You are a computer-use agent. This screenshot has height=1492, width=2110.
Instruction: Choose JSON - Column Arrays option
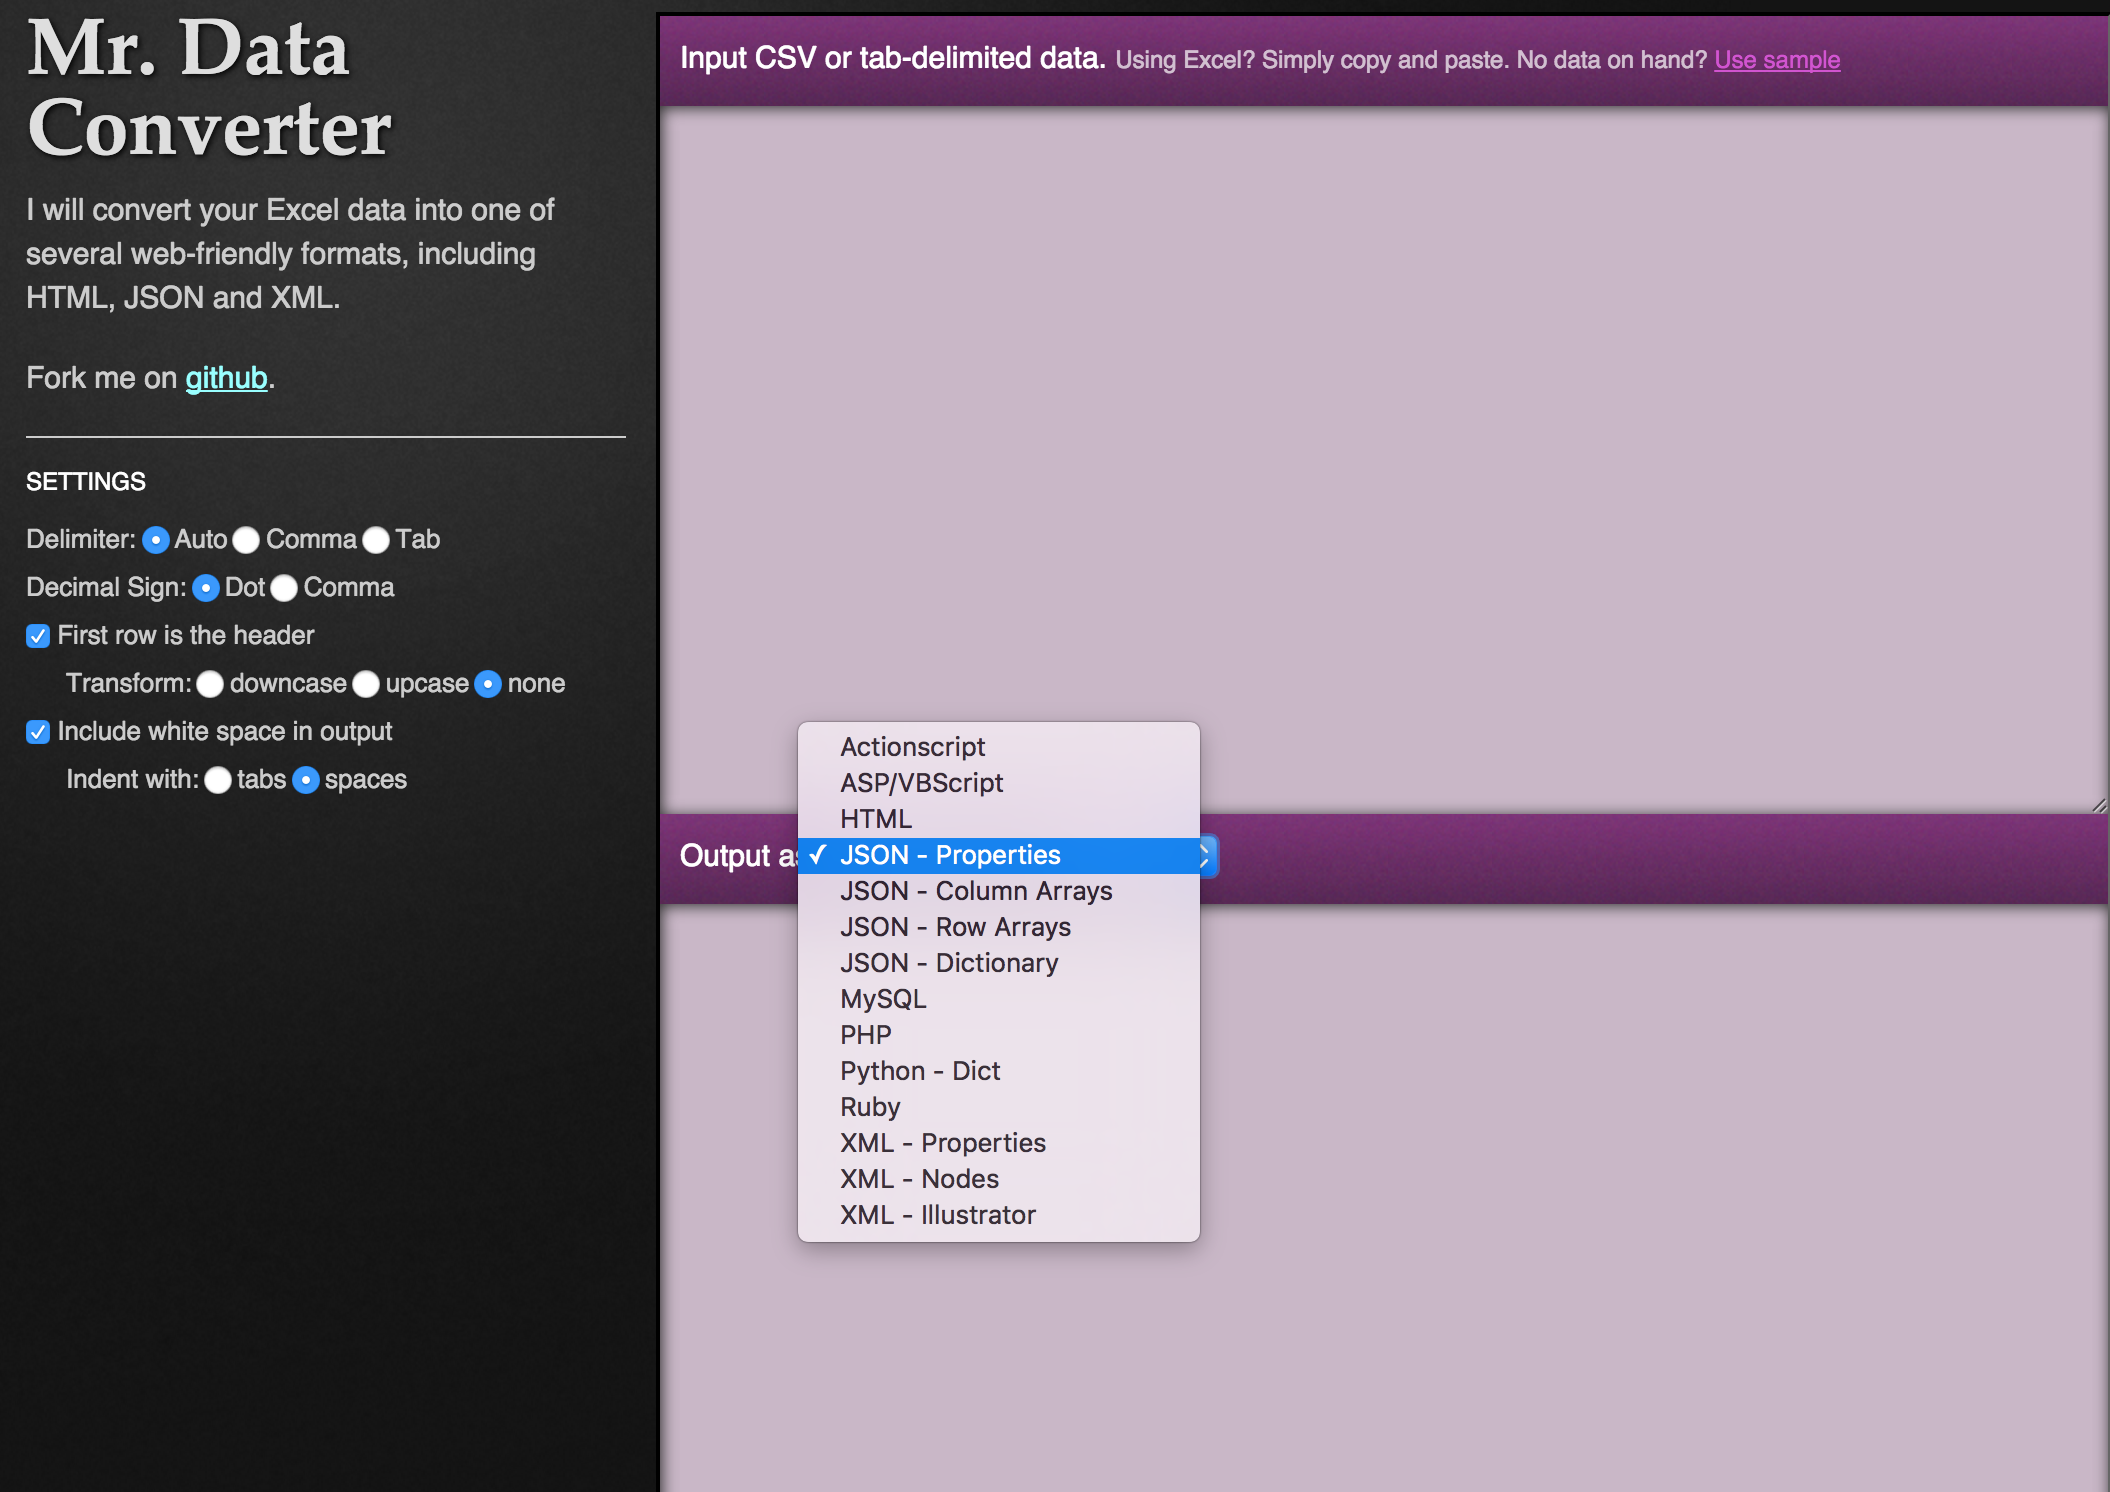tap(999, 891)
